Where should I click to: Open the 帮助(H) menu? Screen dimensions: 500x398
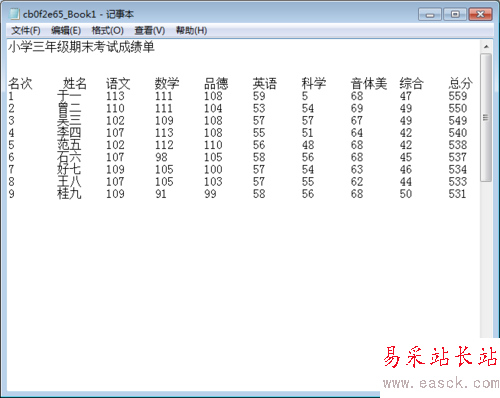(x=191, y=31)
